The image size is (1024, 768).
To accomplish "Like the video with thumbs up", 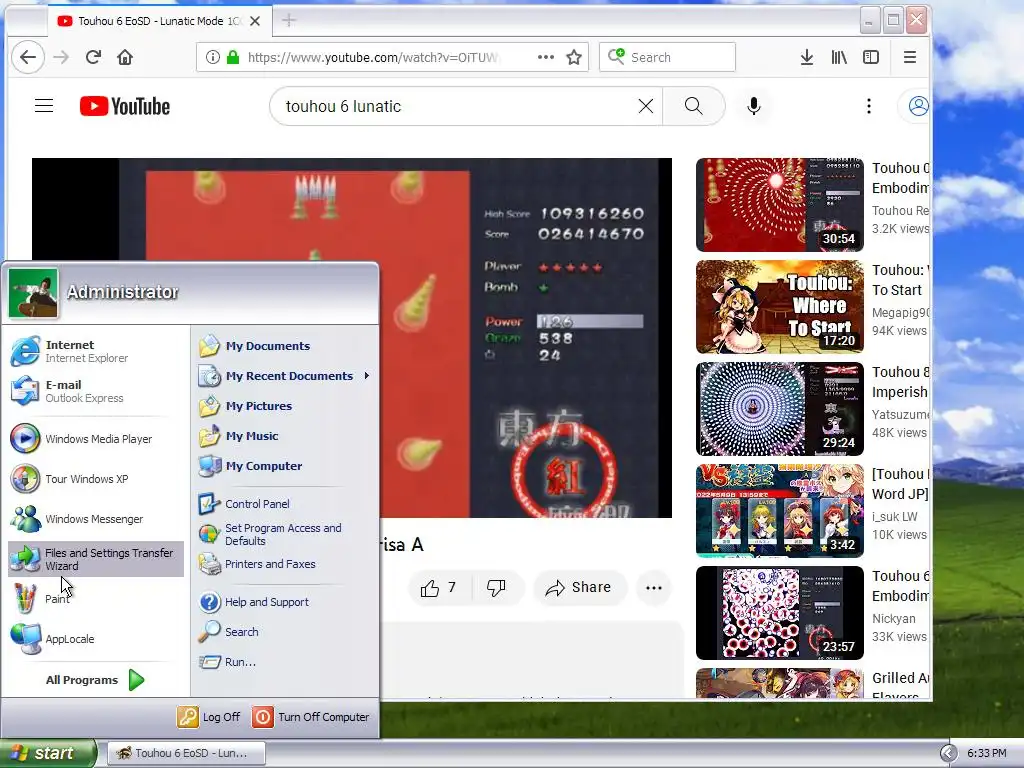I will (439, 588).
